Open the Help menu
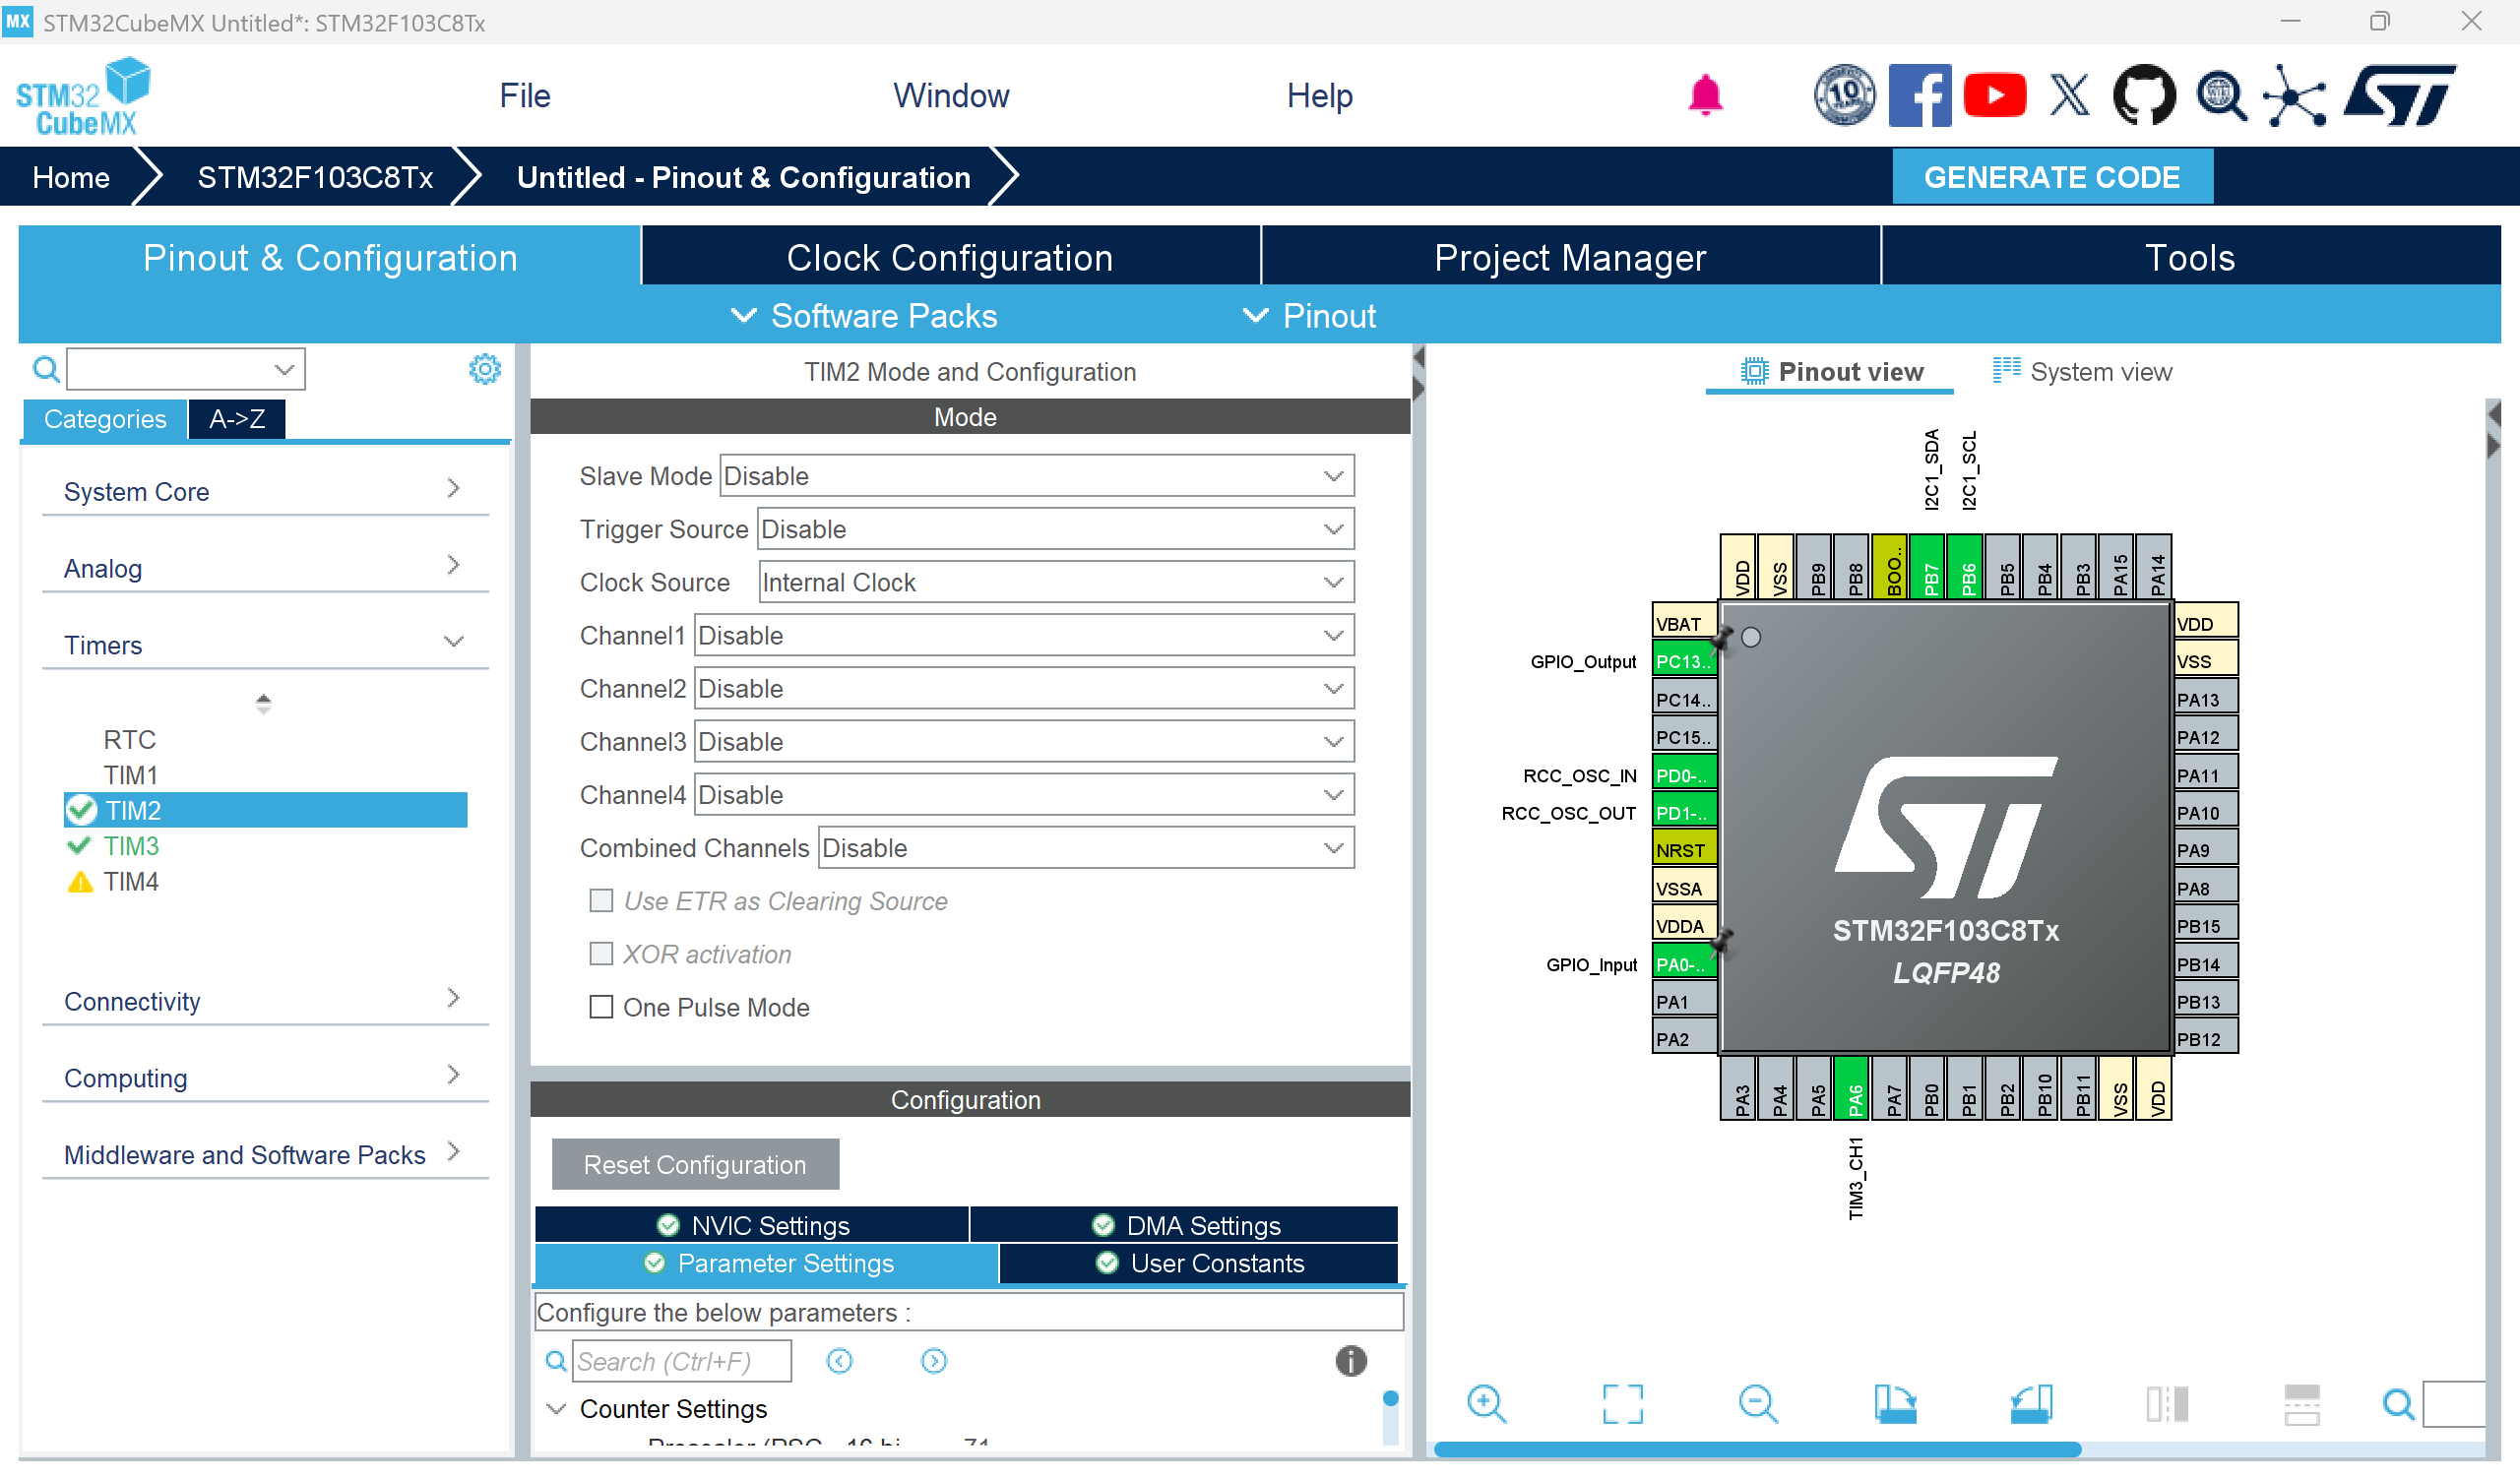Image resolution: width=2520 pixels, height=1480 pixels. pos(1319,96)
